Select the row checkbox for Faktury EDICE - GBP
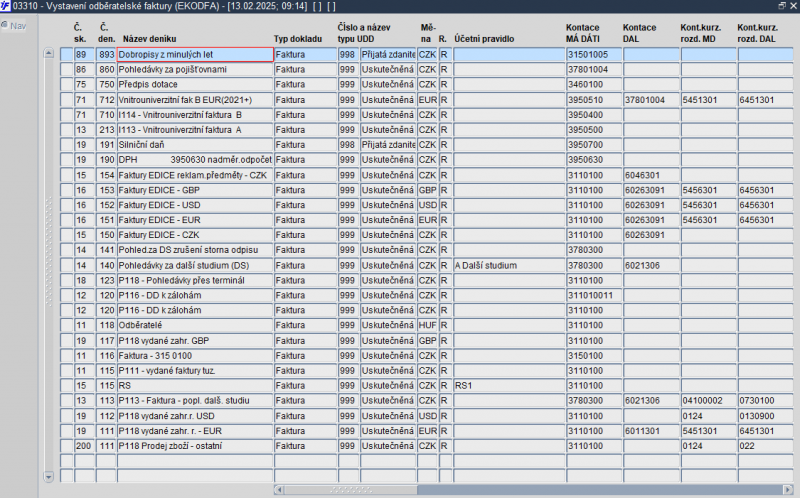Image resolution: width=800 pixels, height=498 pixels. pos(66,190)
